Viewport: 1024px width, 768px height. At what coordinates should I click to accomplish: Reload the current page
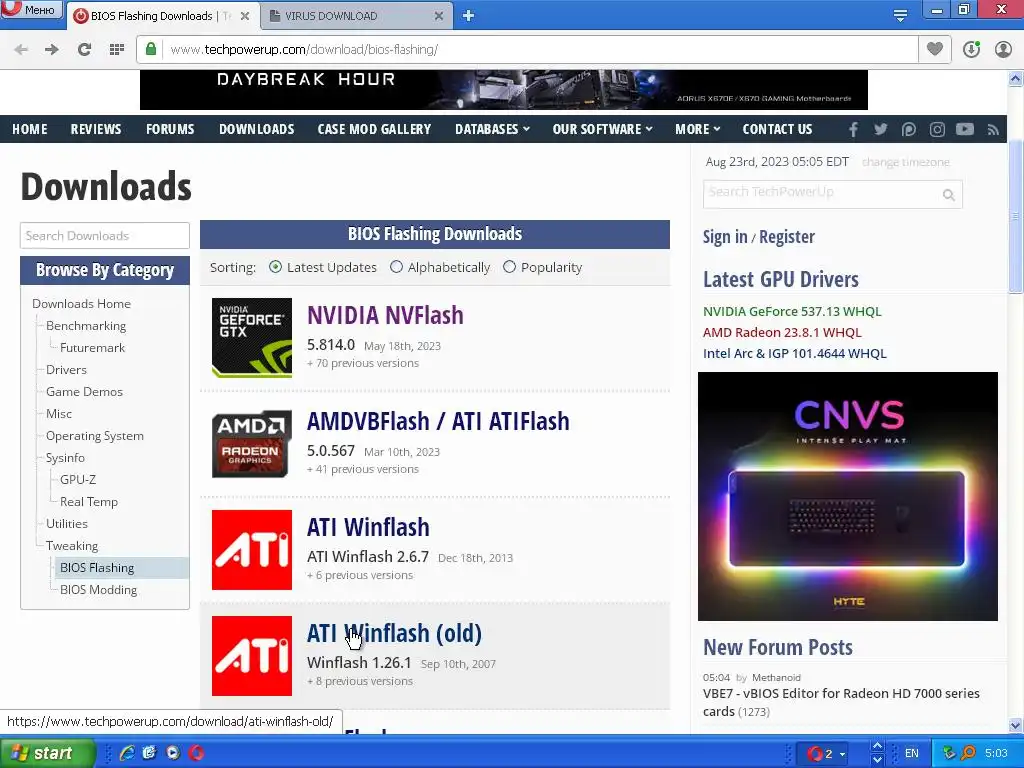click(x=84, y=49)
